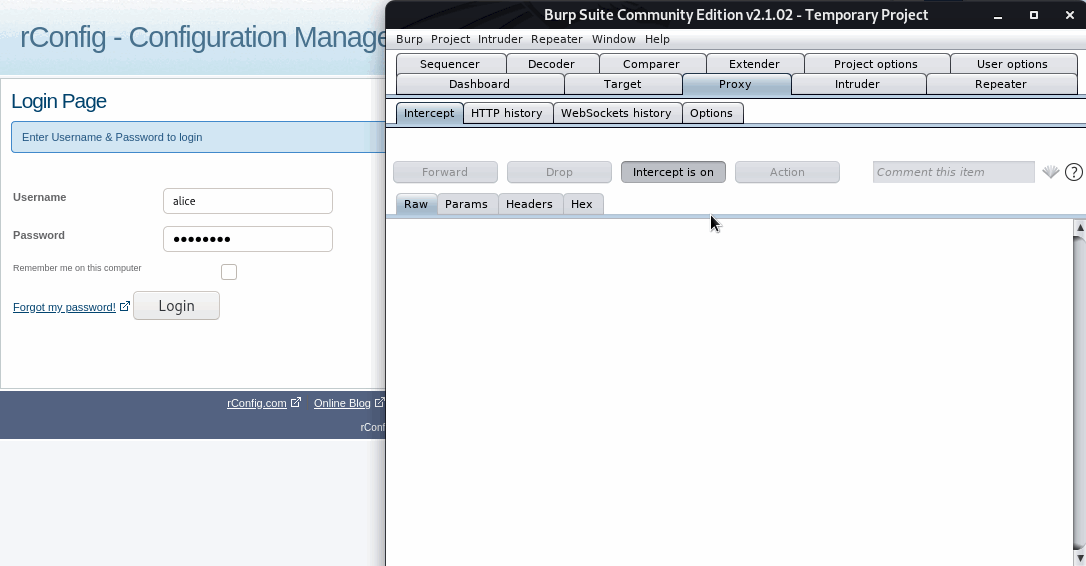Click the Password input field

248,239
